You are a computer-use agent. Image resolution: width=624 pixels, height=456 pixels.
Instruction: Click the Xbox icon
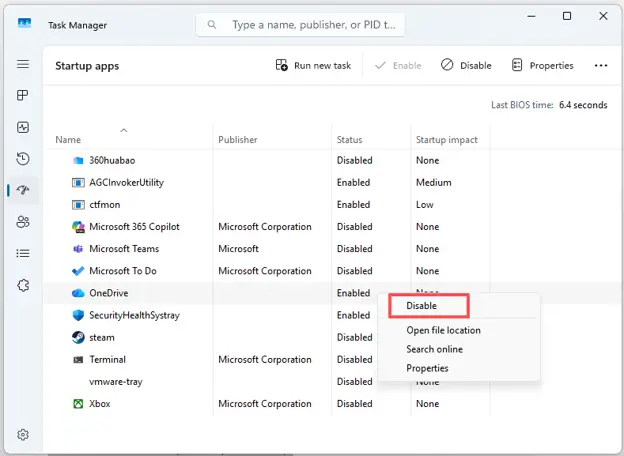78,404
